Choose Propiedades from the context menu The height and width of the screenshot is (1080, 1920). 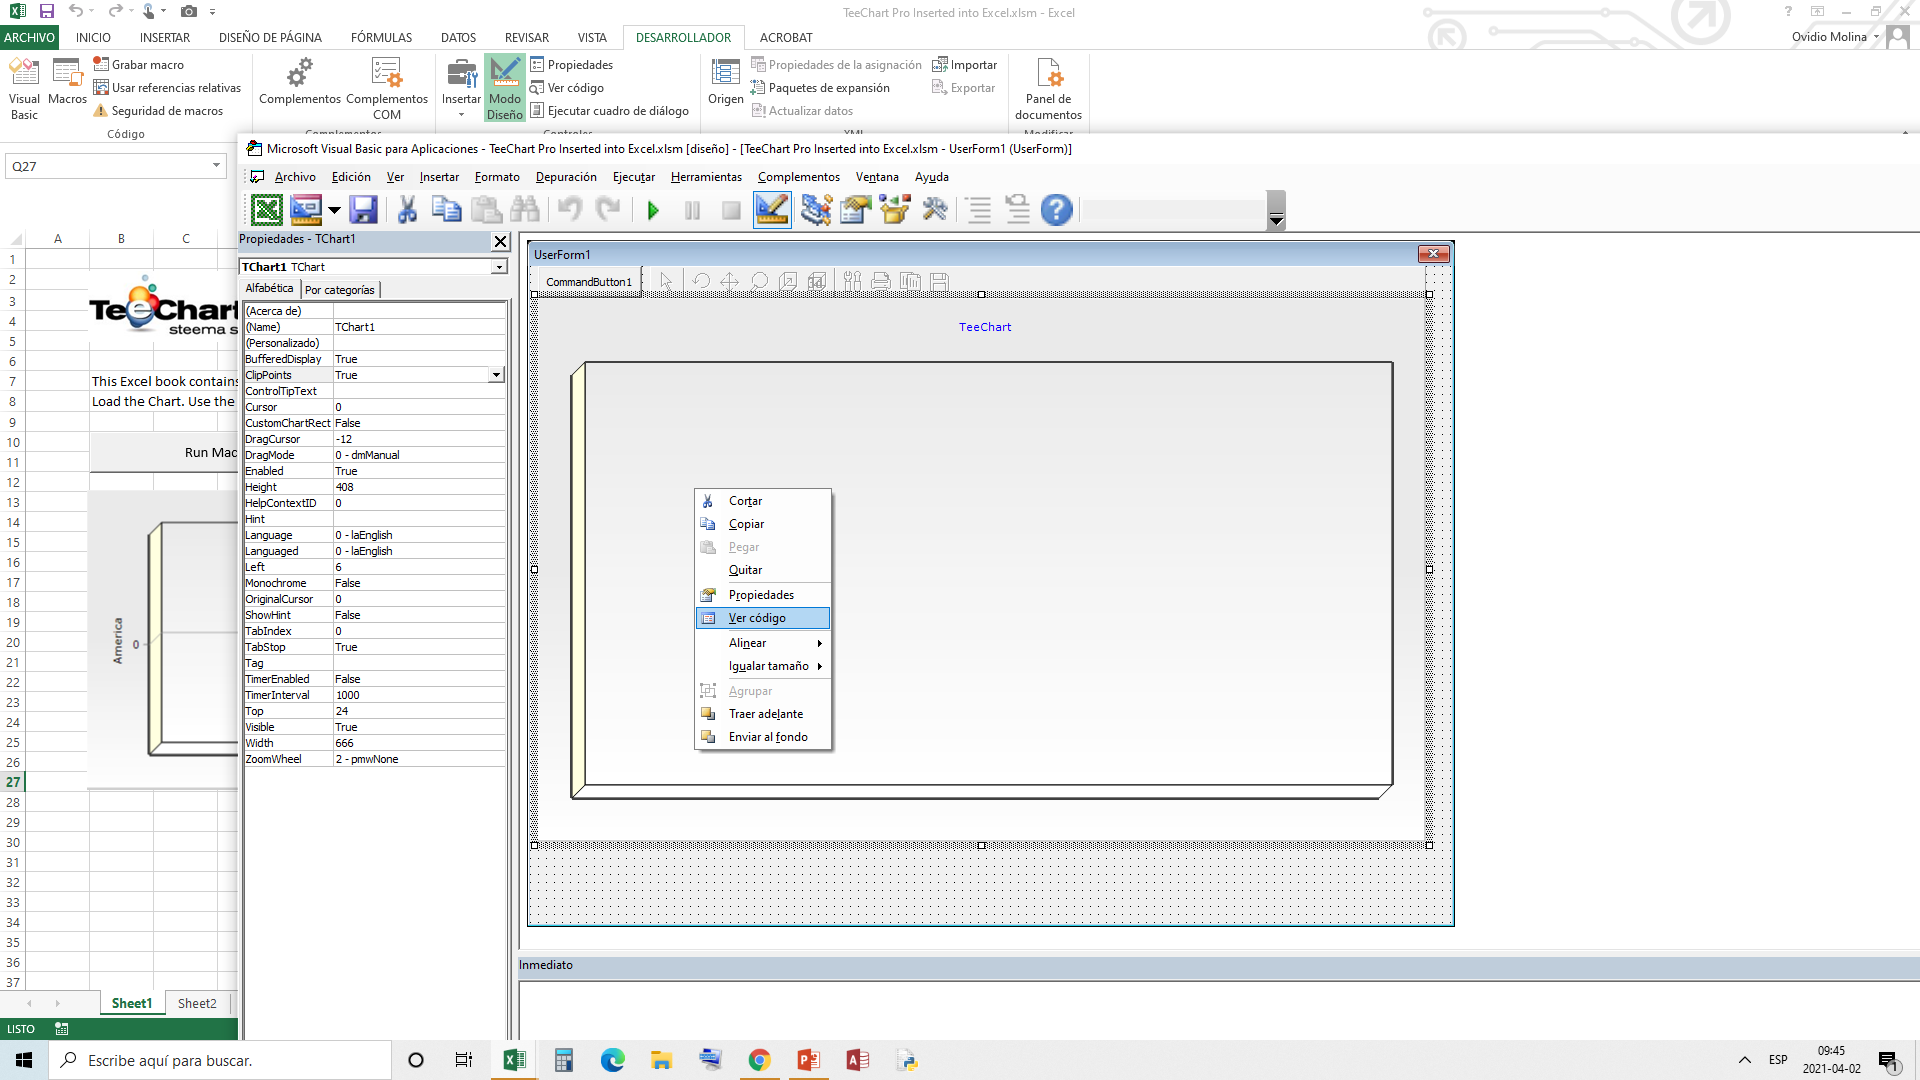pos(763,595)
